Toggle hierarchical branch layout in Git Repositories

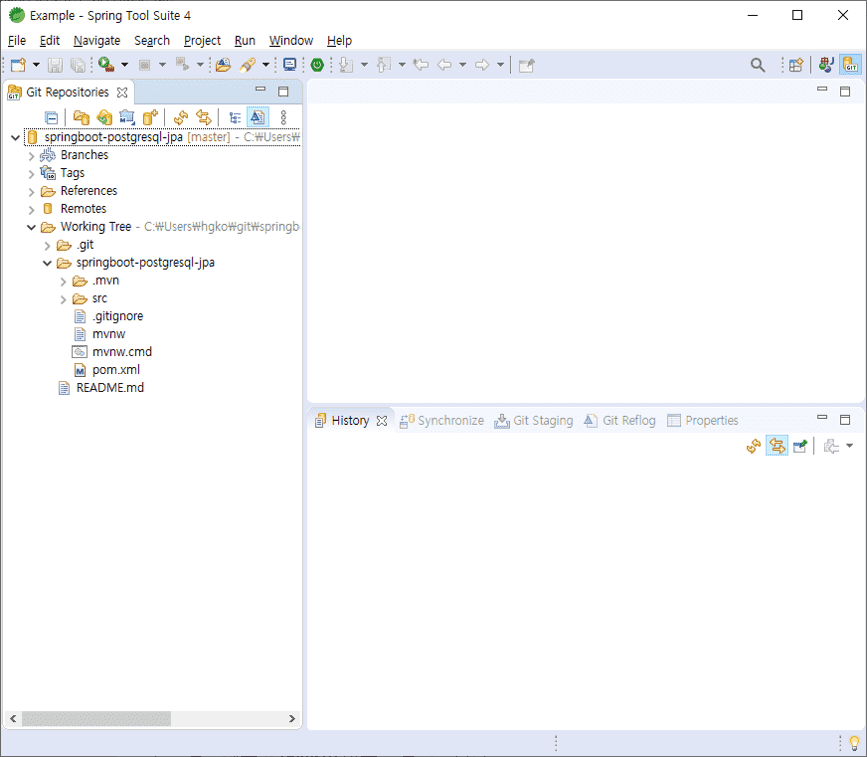235,118
